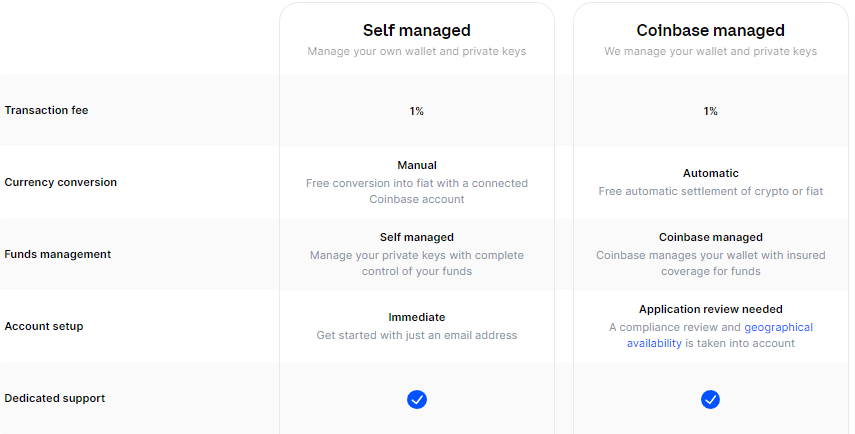Select the Transaction fee row label
Viewport: 855px width, 434px height.
tap(46, 110)
